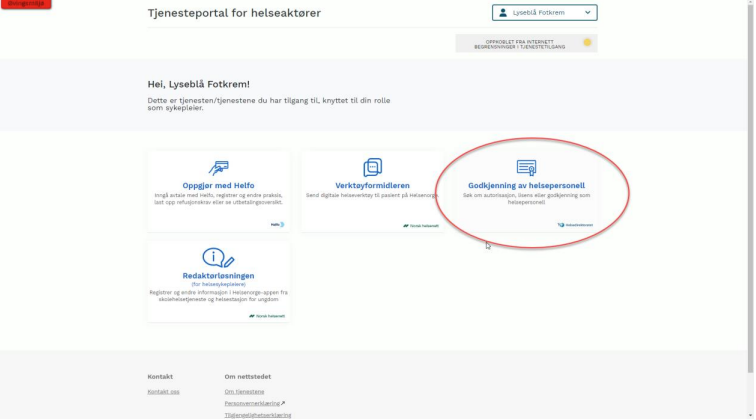
Task: Open the Personvernerklæring external link
Action: (252, 403)
